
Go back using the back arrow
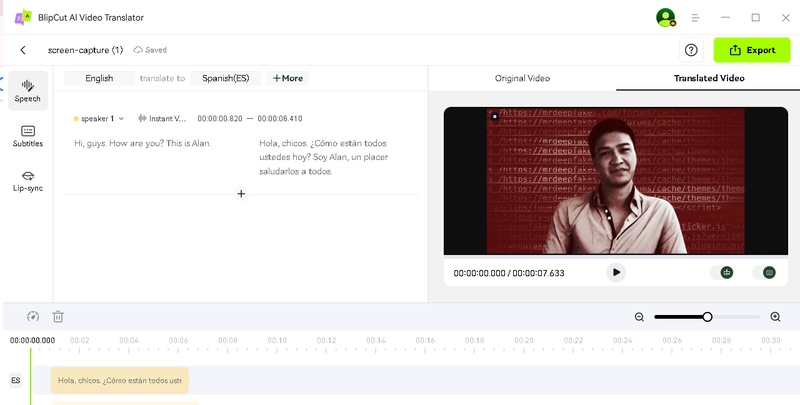coord(23,50)
